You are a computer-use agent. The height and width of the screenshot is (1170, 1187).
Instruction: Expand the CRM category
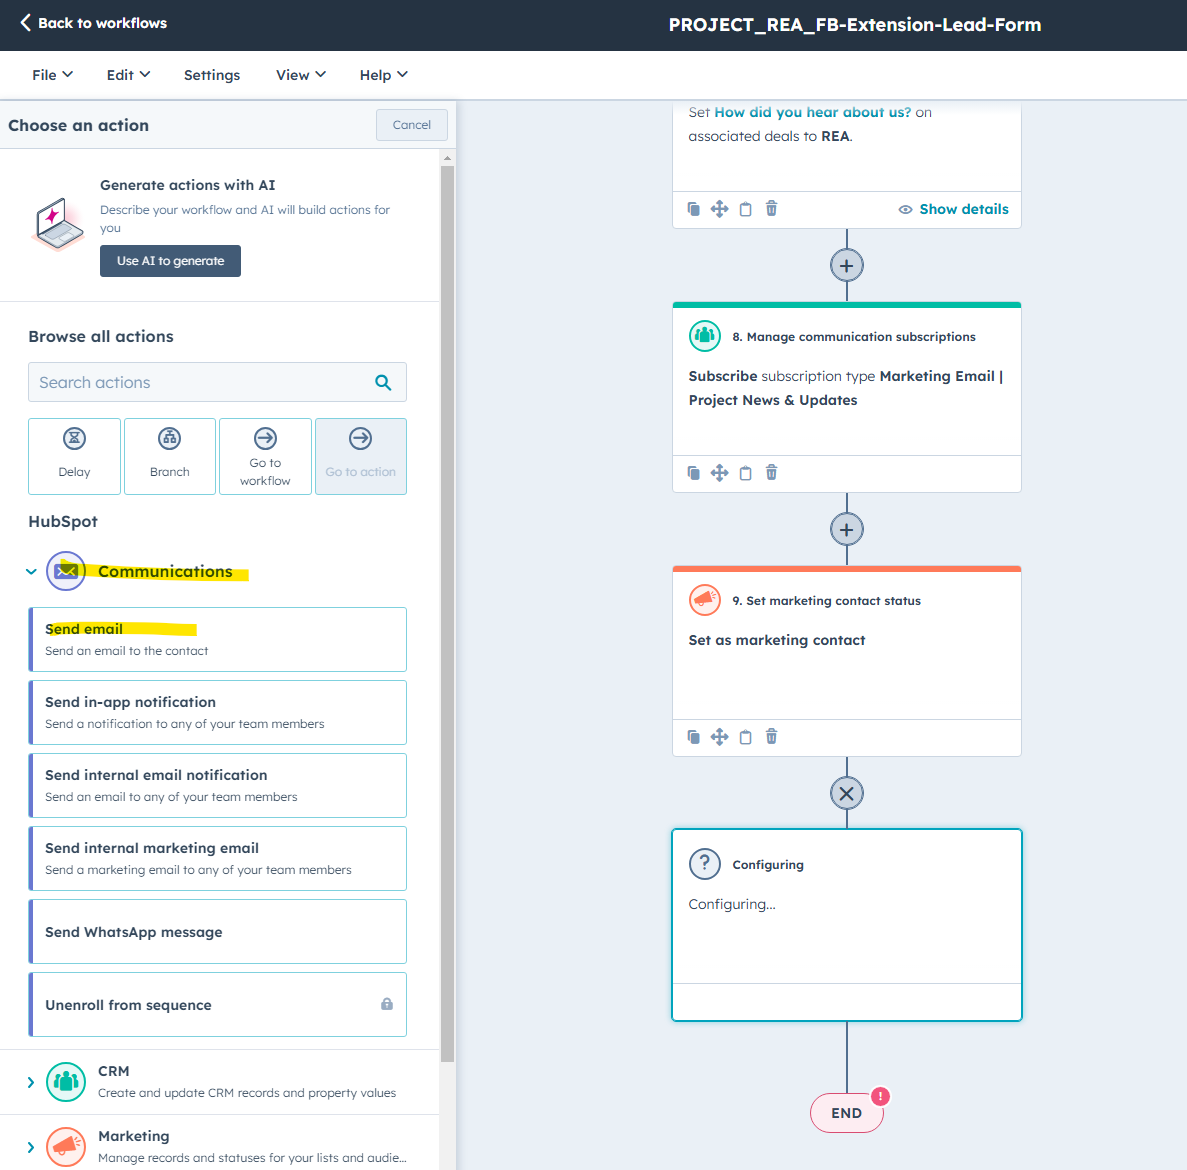click(31, 1082)
